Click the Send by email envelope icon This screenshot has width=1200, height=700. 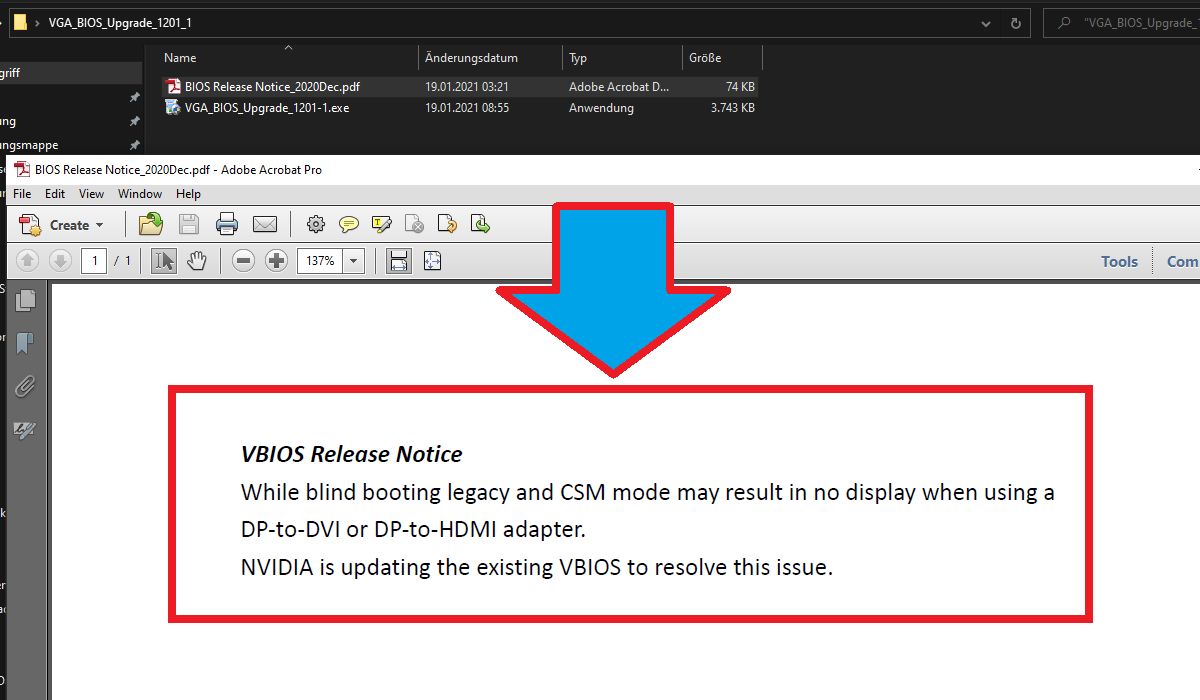[x=265, y=224]
